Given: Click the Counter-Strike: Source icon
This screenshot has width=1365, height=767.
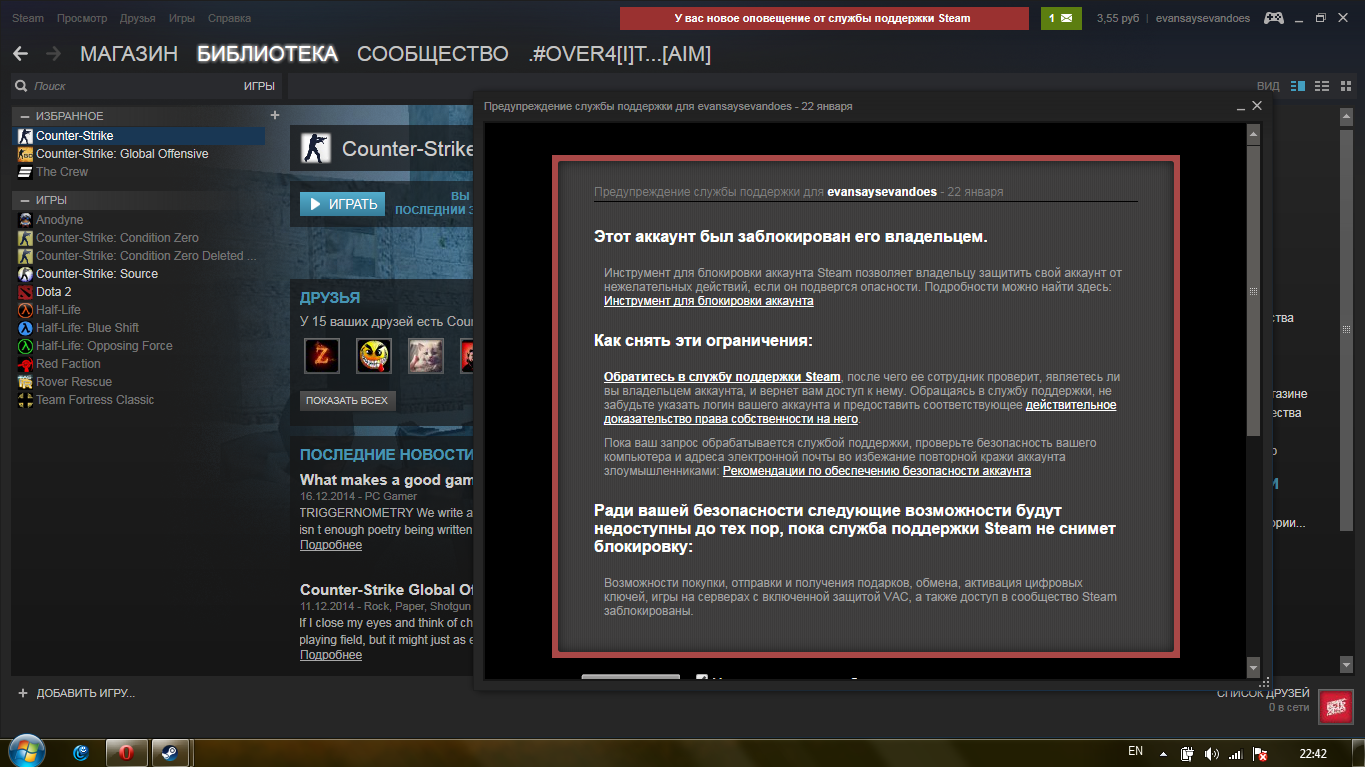Looking at the screenshot, I should pyautogui.click(x=26, y=274).
